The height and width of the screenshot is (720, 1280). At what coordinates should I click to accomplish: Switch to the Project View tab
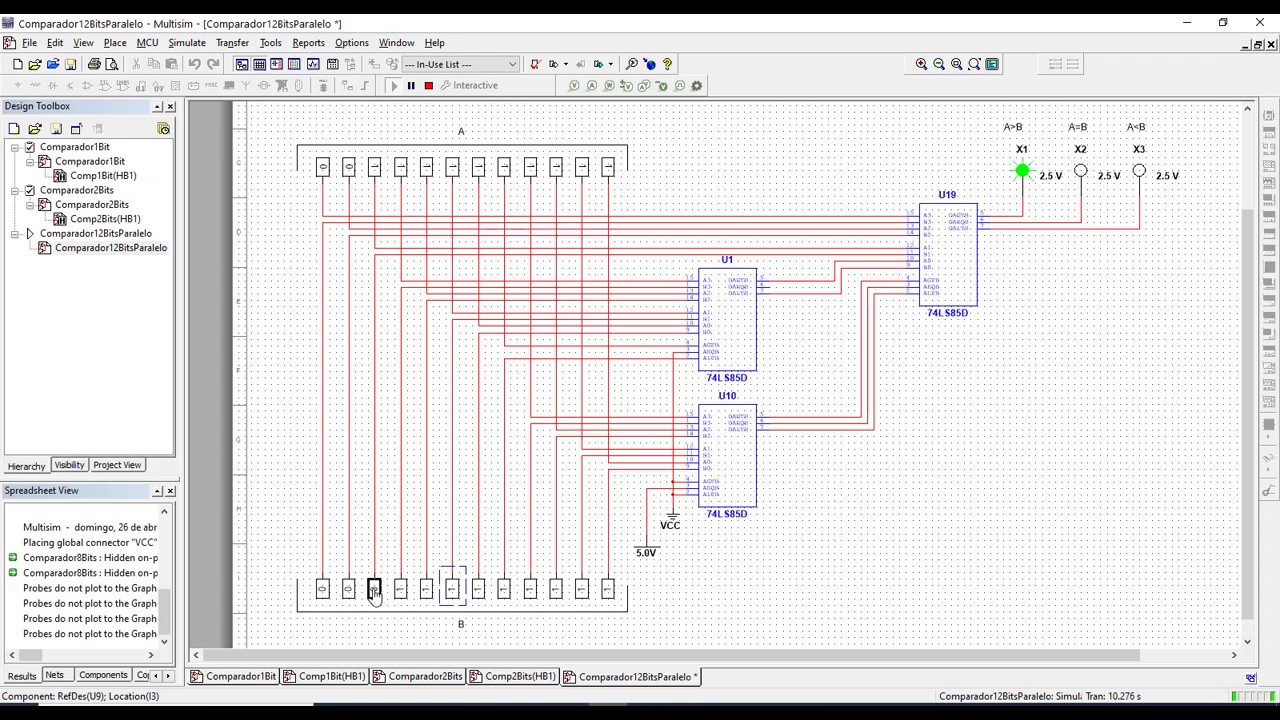click(117, 465)
